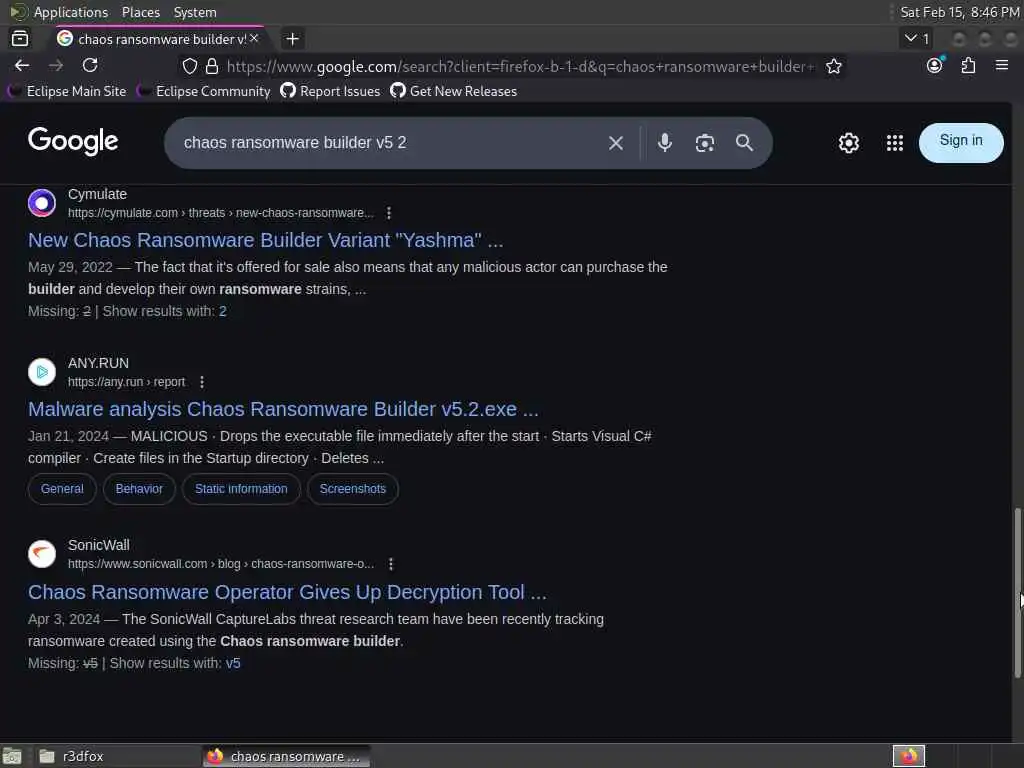
Task: Click the clock showing Sat Feb 15
Action: click(959, 12)
